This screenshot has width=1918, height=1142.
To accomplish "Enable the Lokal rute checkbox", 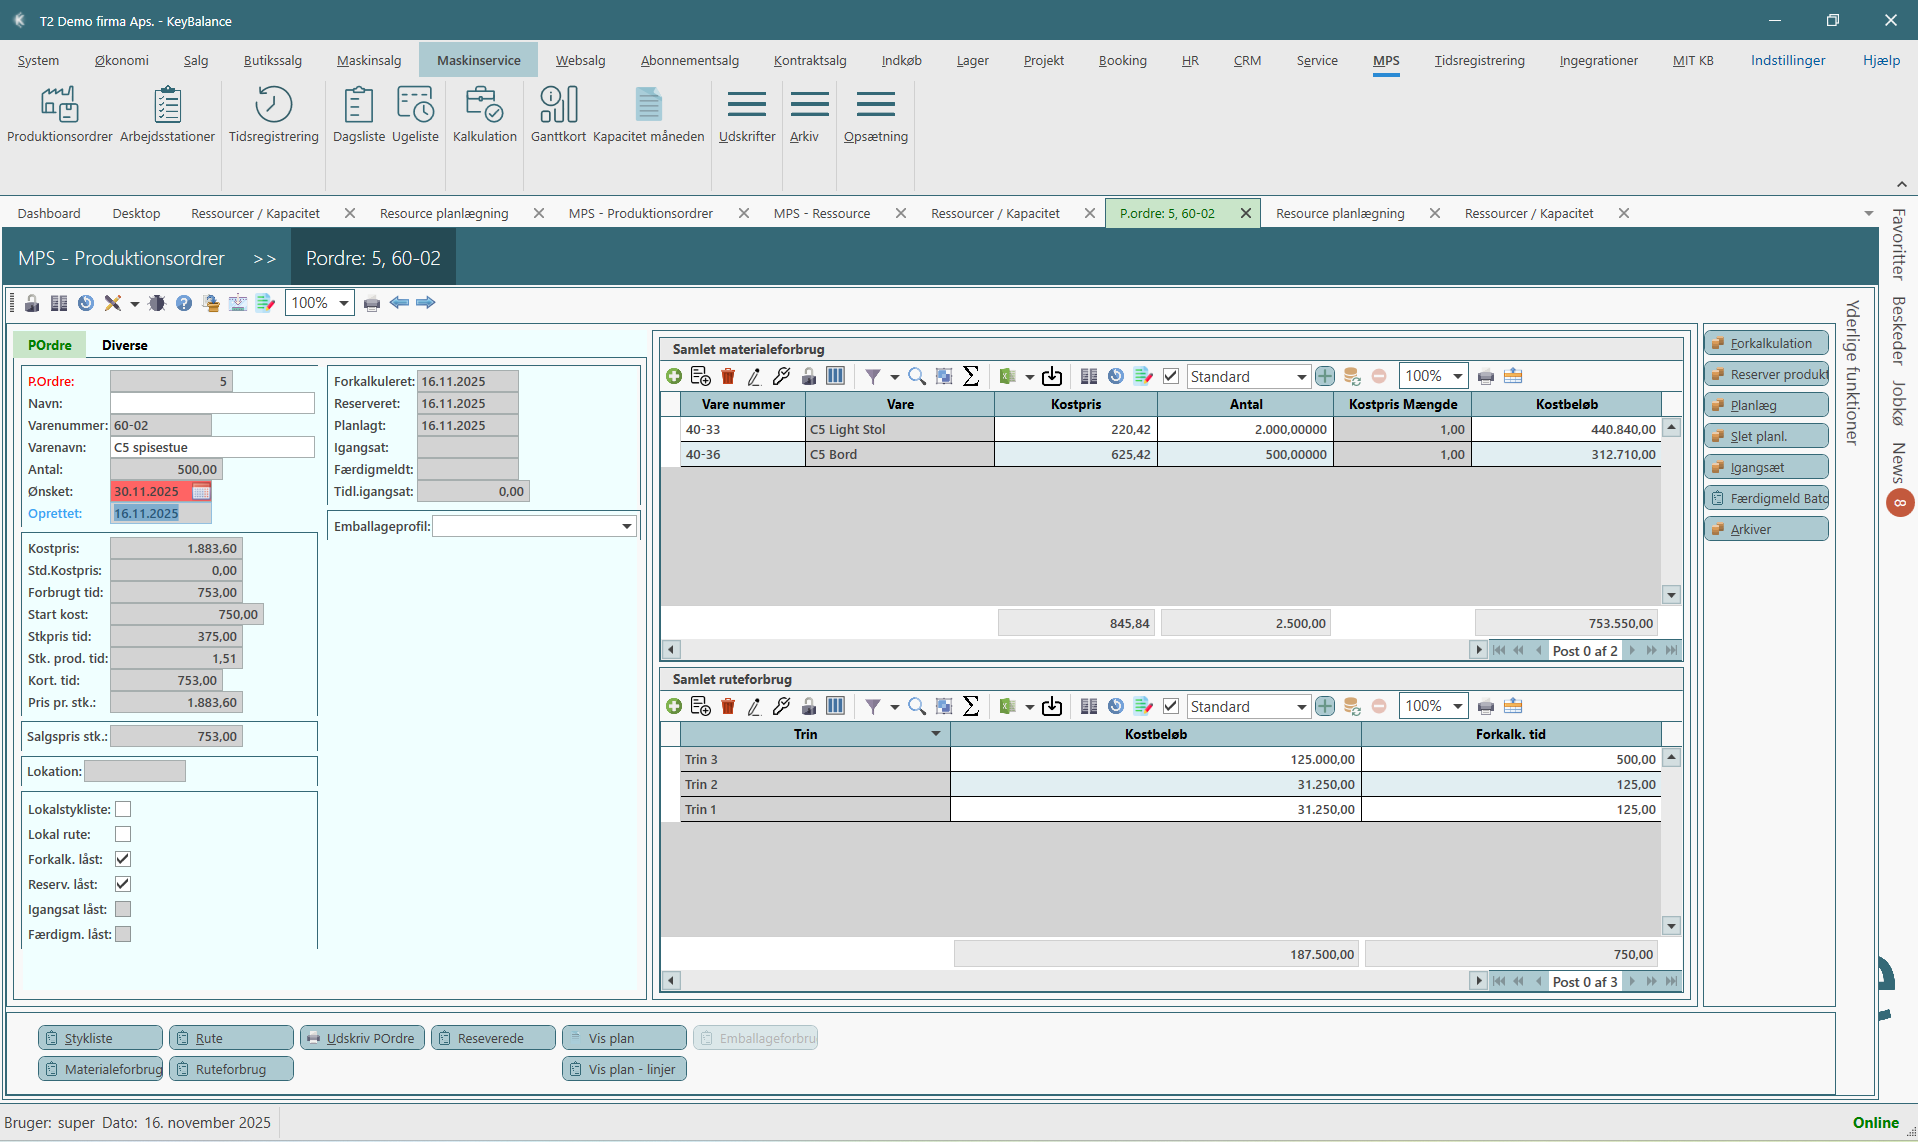I will [x=123, y=834].
